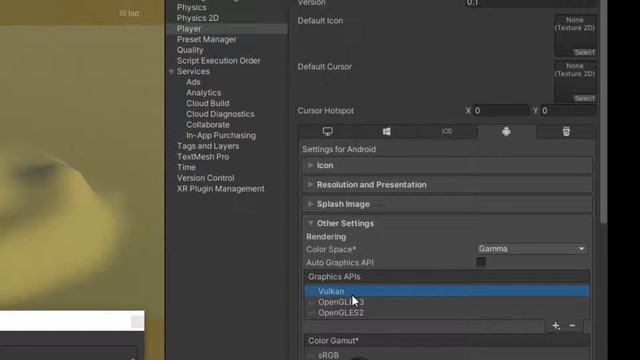Open Physics settings category
The width and height of the screenshot is (640, 360).
191,7
